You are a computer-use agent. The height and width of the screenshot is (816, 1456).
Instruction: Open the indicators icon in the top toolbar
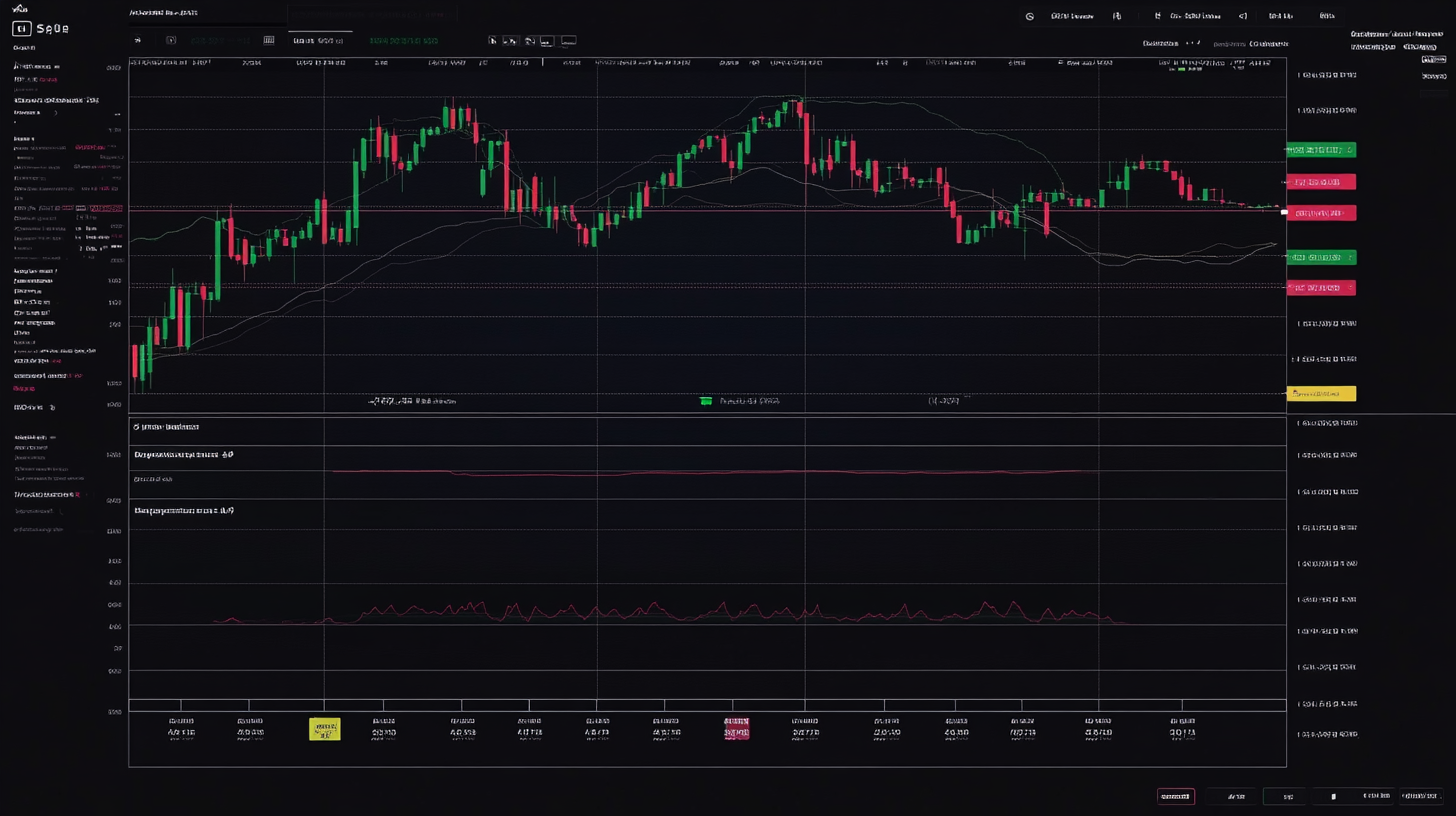click(x=530, y=40)
